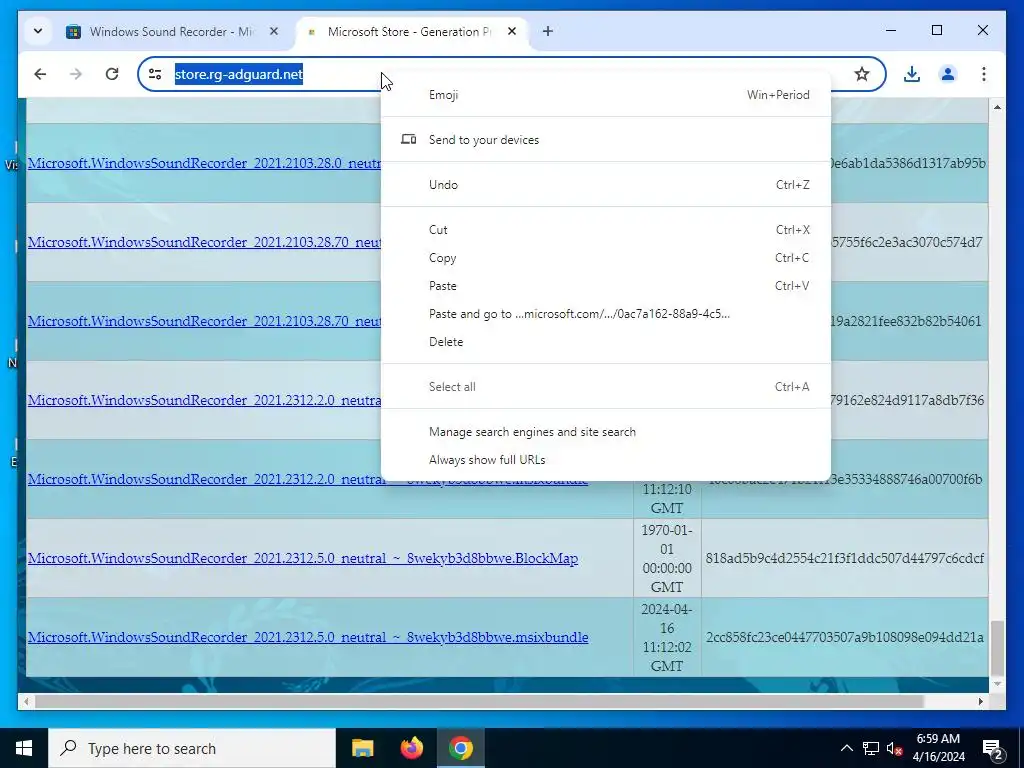Click the 2024-04-16 11:12:02 GMT date cell
Viewport: 1024px width, 768px height.
(x=667, y=637)
